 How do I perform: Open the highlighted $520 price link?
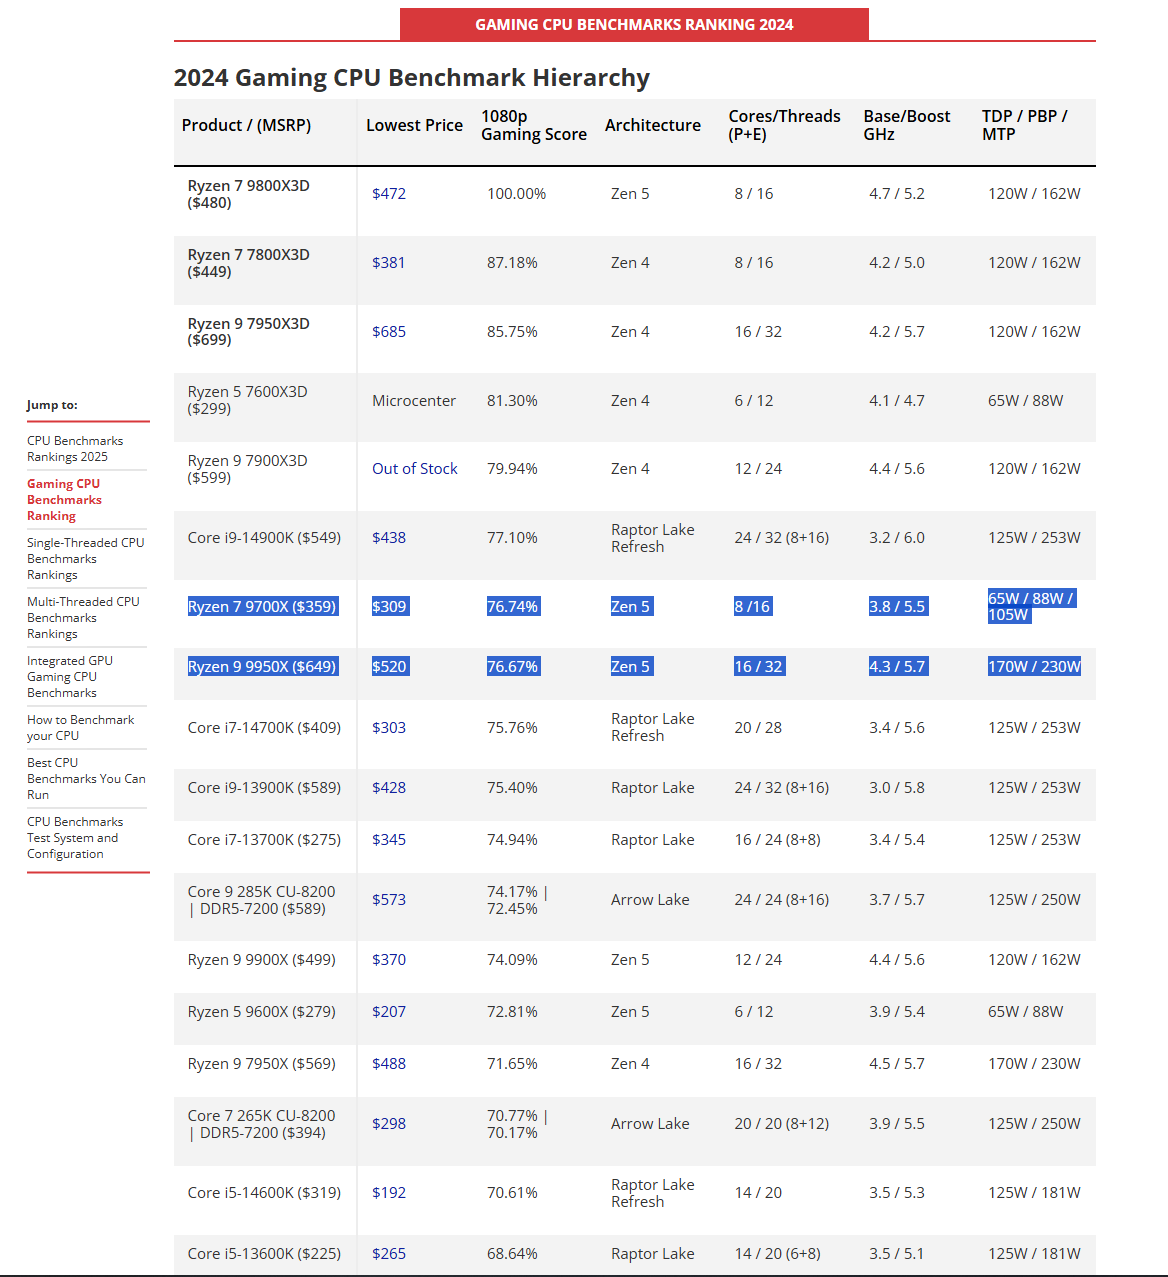[x=389, y=667]
